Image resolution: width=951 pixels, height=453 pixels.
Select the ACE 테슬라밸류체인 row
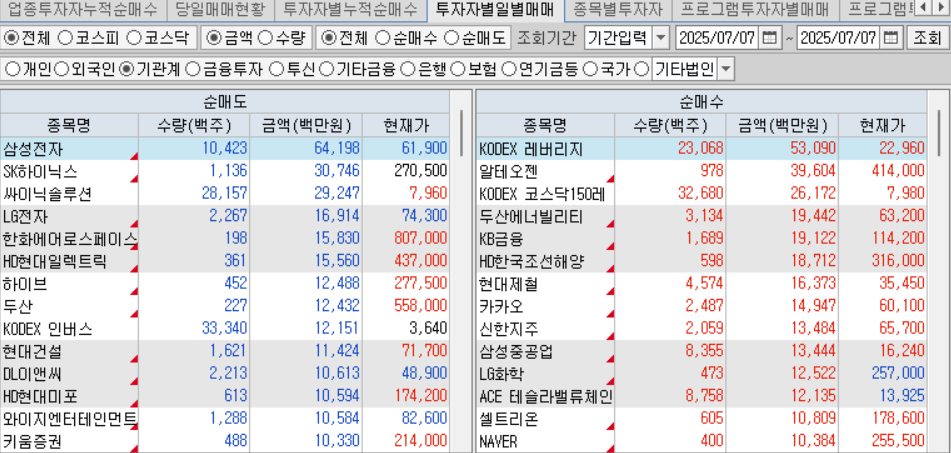(x=701, y=397)
